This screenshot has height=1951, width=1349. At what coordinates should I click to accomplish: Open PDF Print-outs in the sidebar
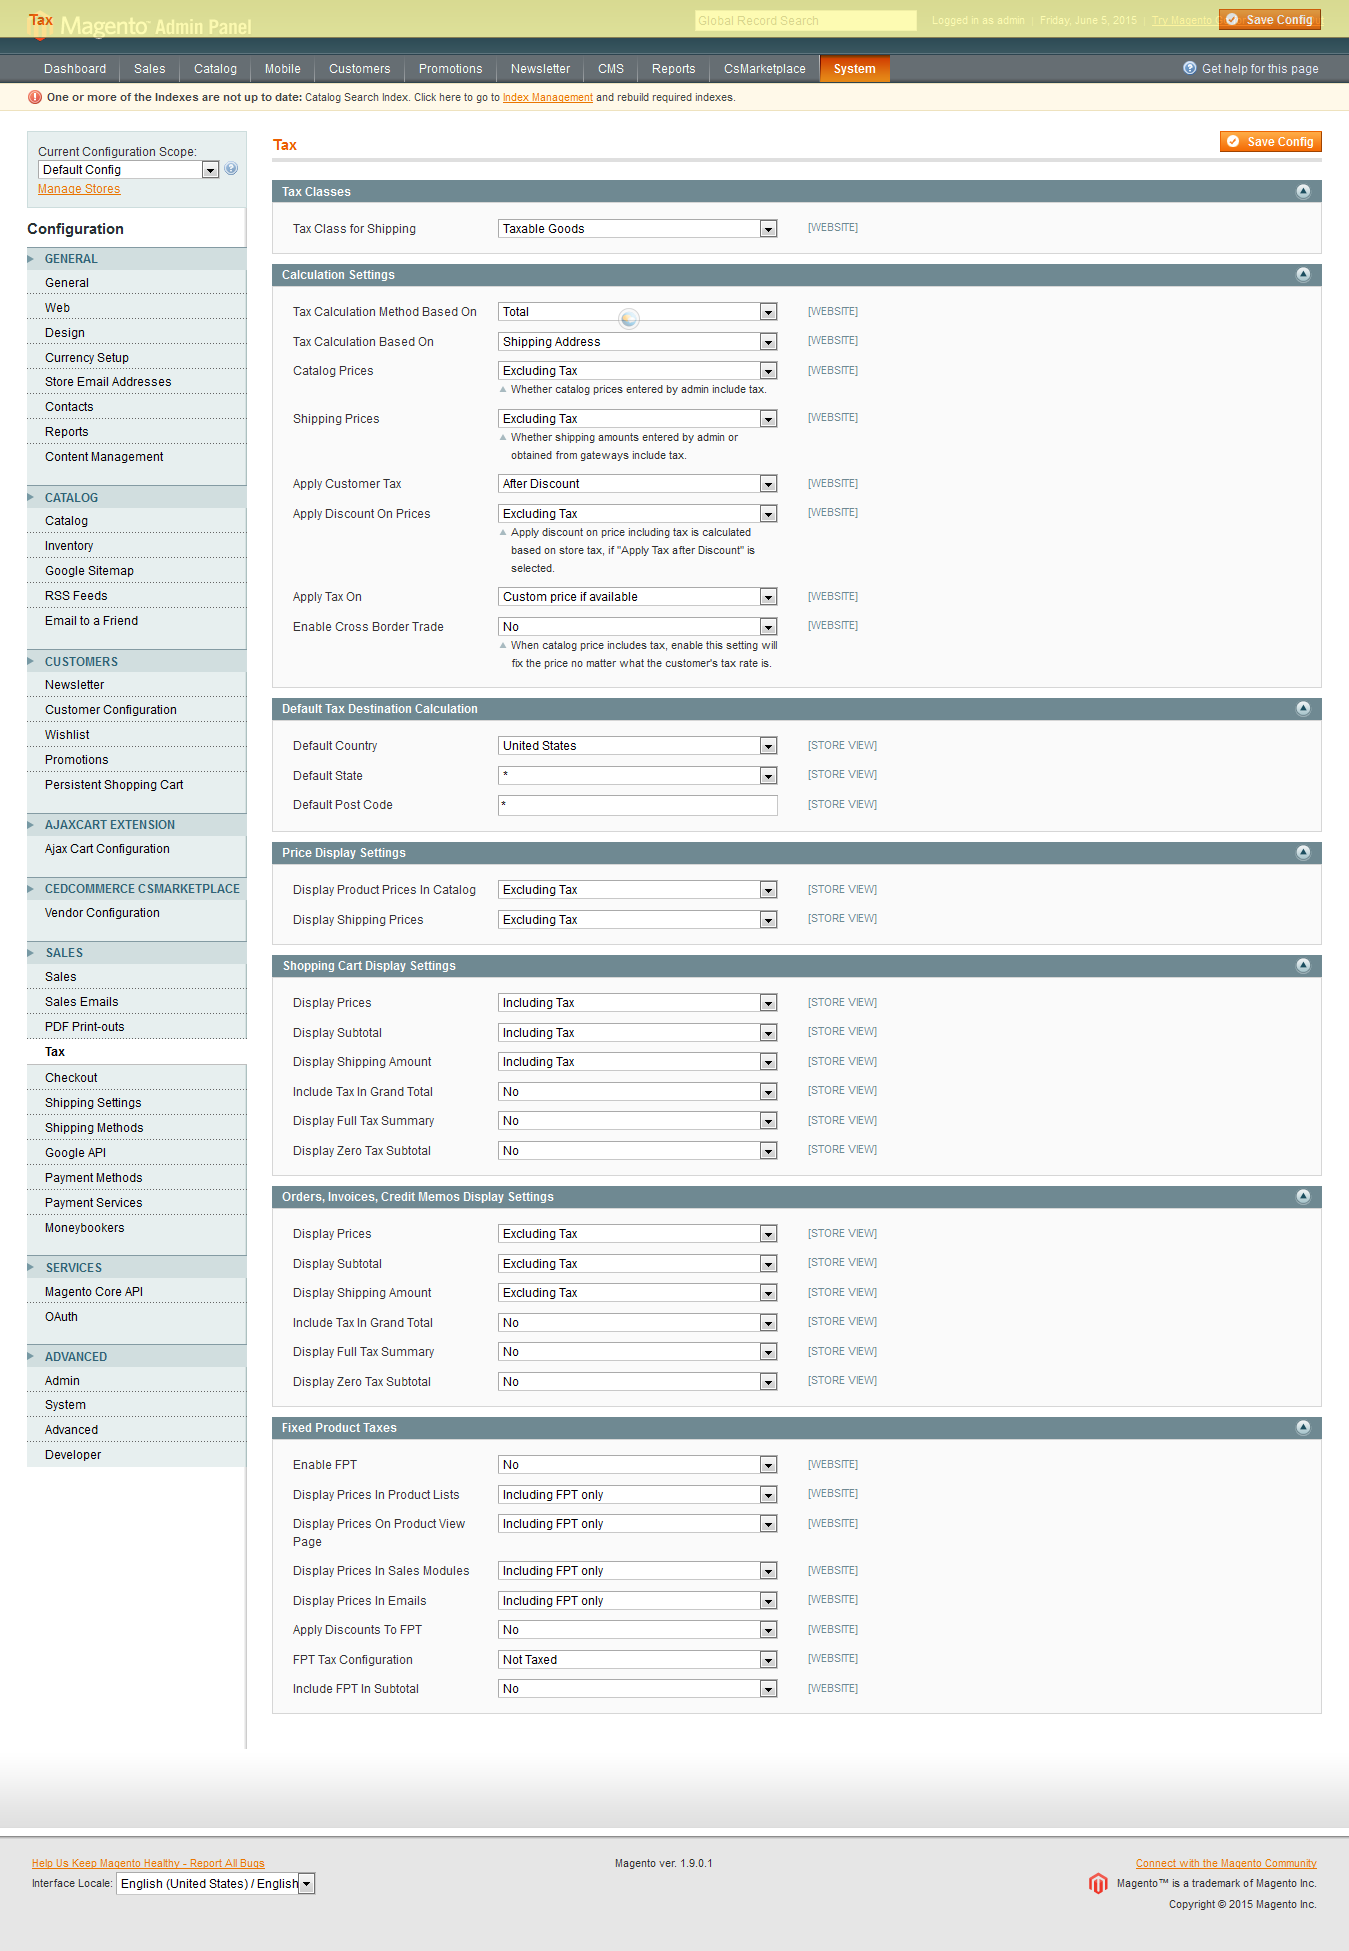[136, 1027]
